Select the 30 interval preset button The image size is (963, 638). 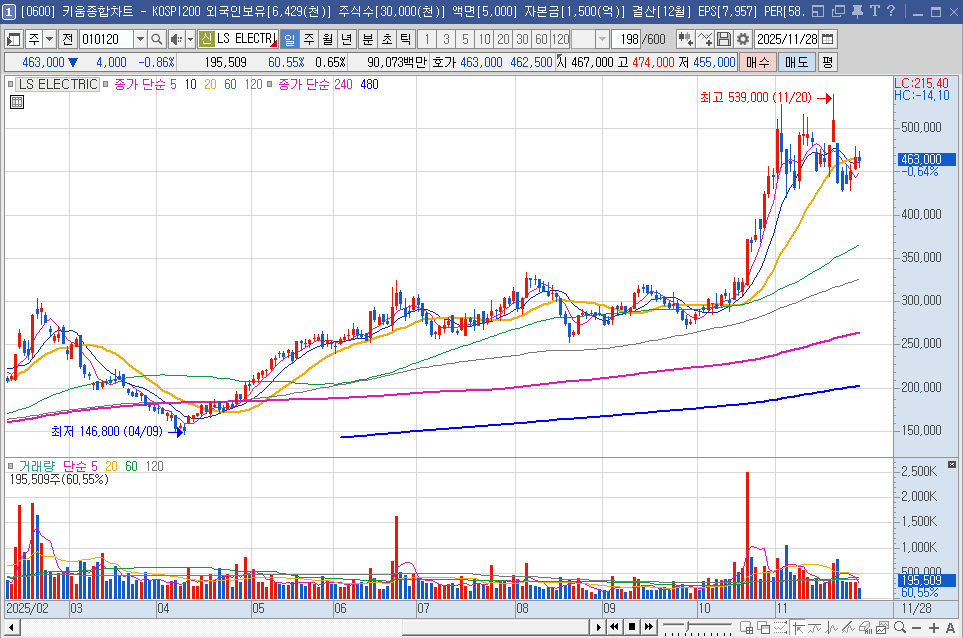[x=522, y=39]
